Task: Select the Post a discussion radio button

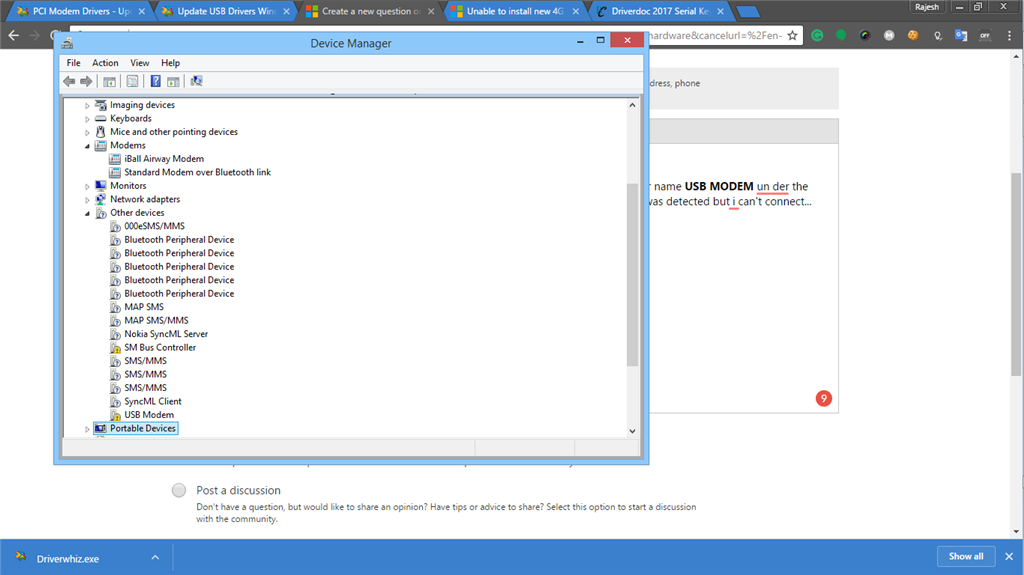Action: 178,490
